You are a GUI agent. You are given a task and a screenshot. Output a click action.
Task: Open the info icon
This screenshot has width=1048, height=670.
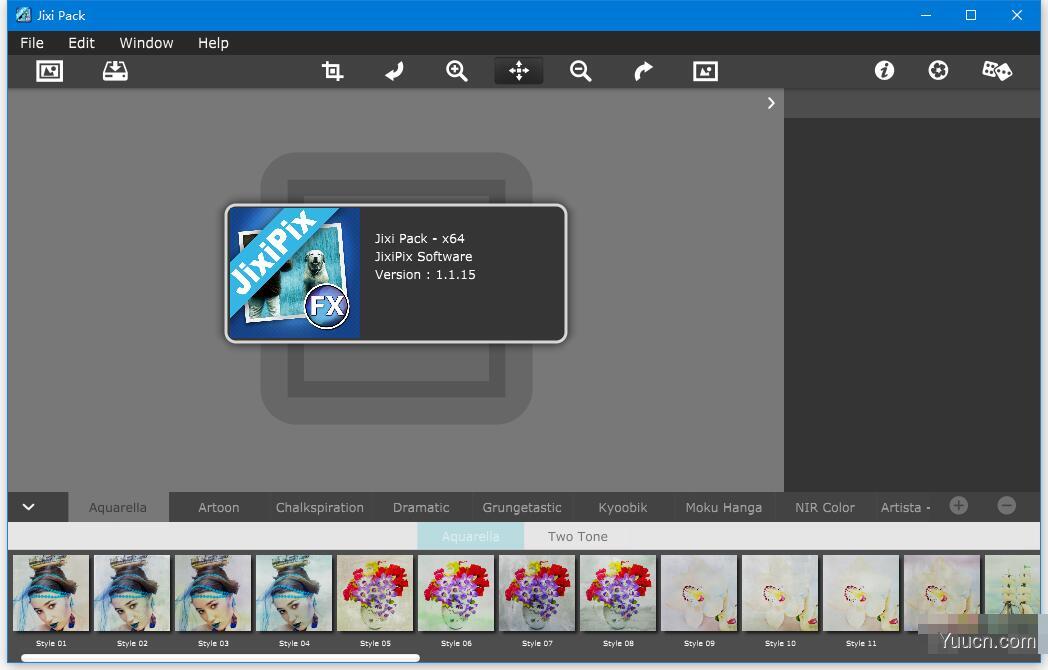(884, 70)
